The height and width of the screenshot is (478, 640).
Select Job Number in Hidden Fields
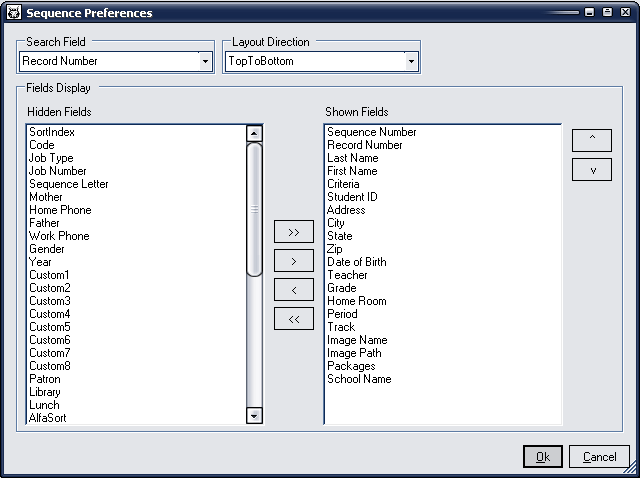57,171
